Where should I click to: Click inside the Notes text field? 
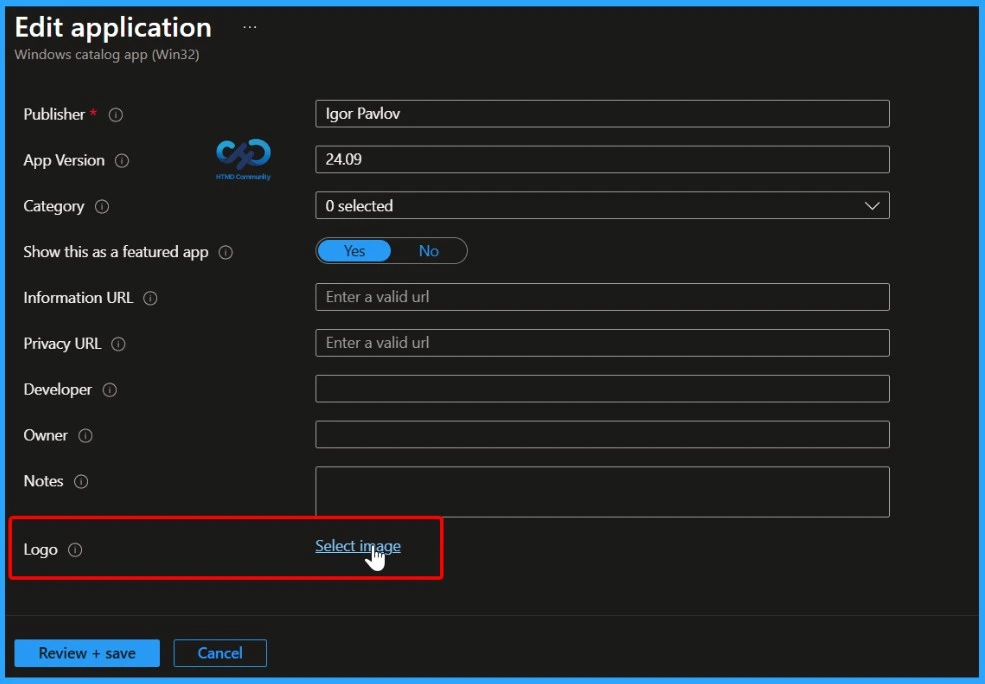601,490
